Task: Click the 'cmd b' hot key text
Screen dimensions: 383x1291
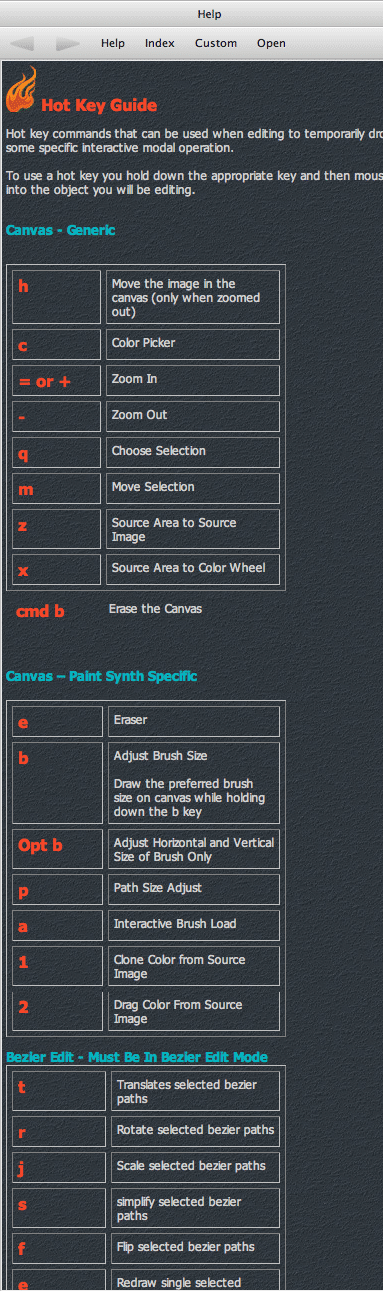Action: coord(40,610)
